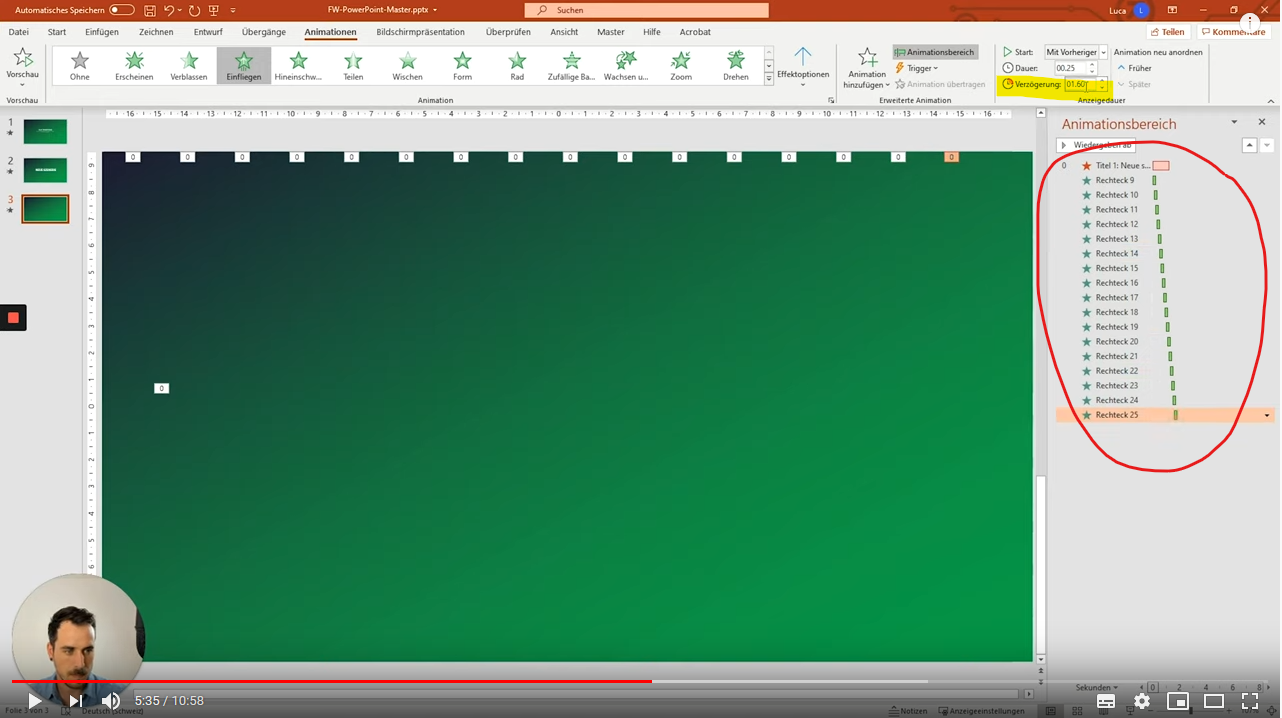Select the Zoom animation

681,66
